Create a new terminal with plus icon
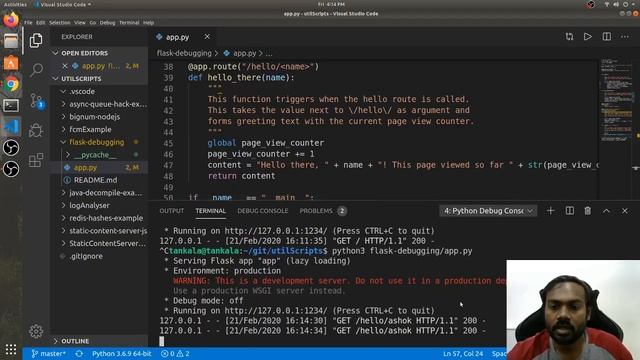 coord(551,211)
